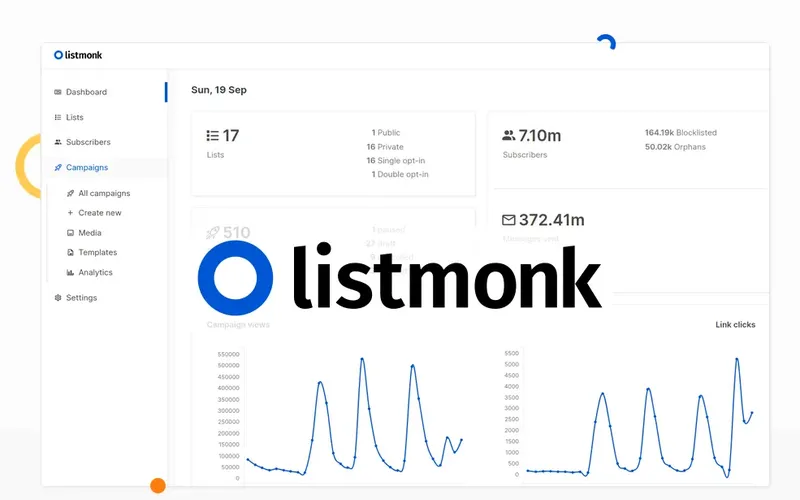Image resolution: width=800 pixels, height=500 pixels.
Task: Click the subscribers icon next to 7.10m
Action: point(509,135)
